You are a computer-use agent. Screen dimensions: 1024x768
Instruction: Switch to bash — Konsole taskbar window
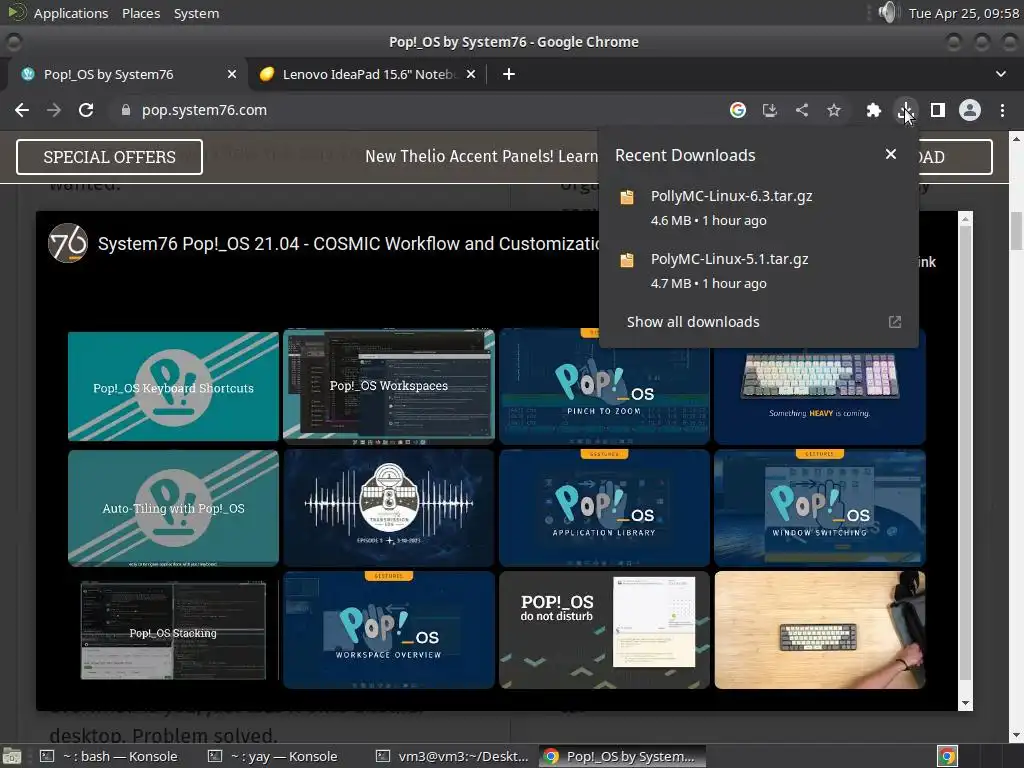pos(110,756)
